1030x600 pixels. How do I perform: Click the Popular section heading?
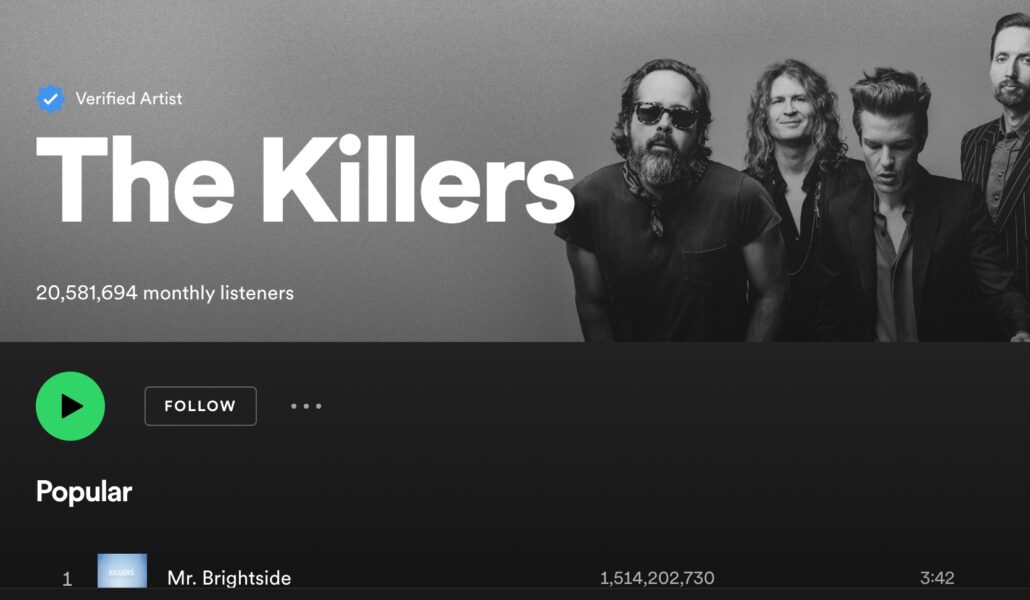[84, 492]
